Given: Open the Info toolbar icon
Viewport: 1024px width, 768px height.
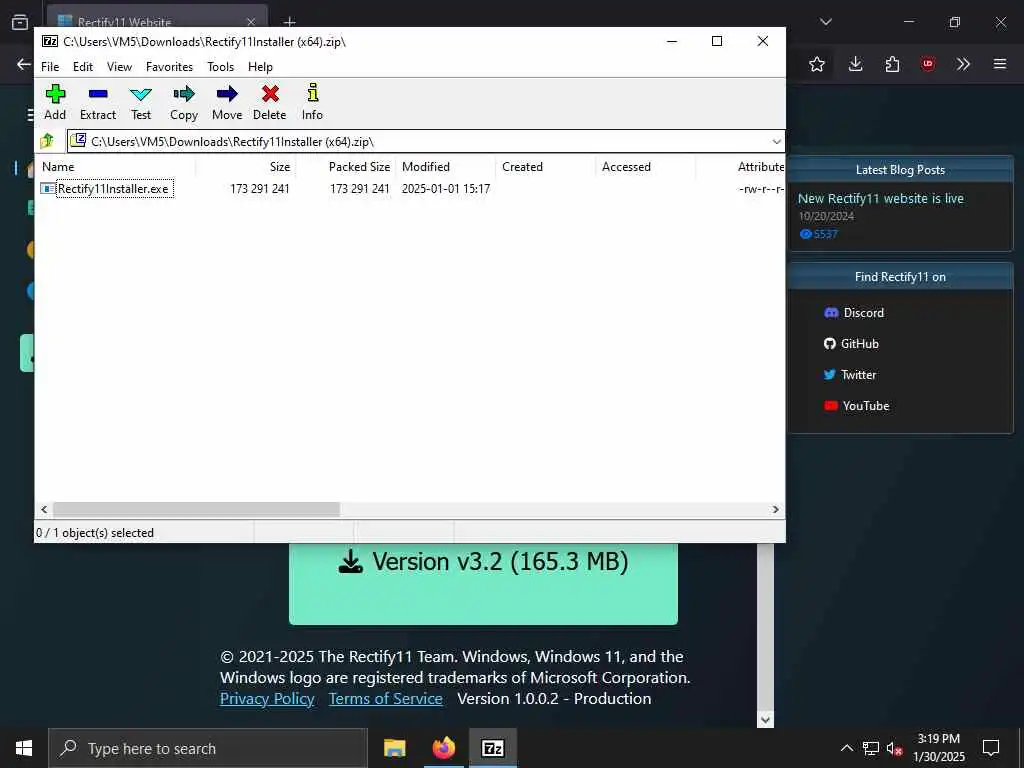Looking at the screenshot, I should click(312, 103).
